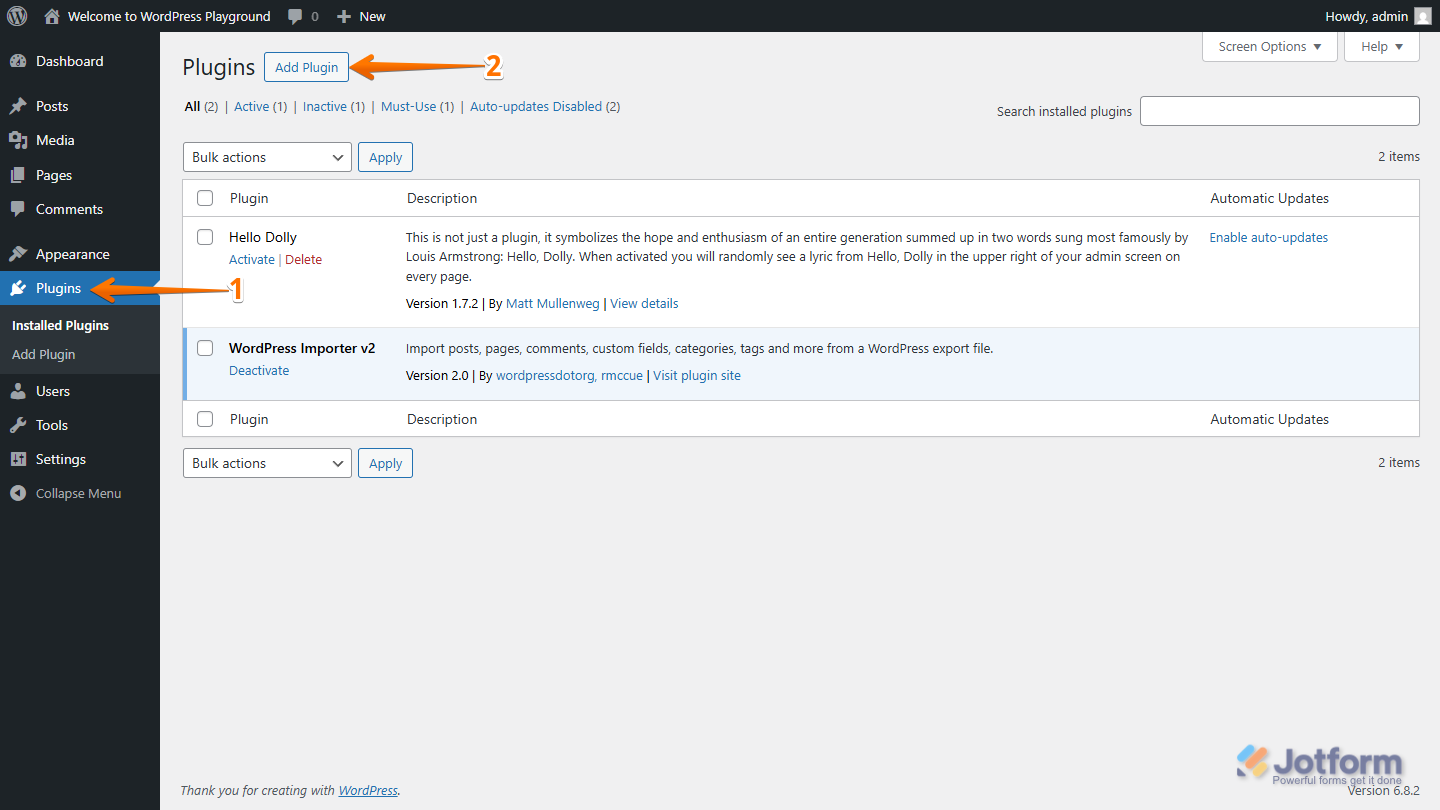1440x810 pixels.
Task: Click the Welcome to WordPress Playground site name
Action: coord(169,16)
